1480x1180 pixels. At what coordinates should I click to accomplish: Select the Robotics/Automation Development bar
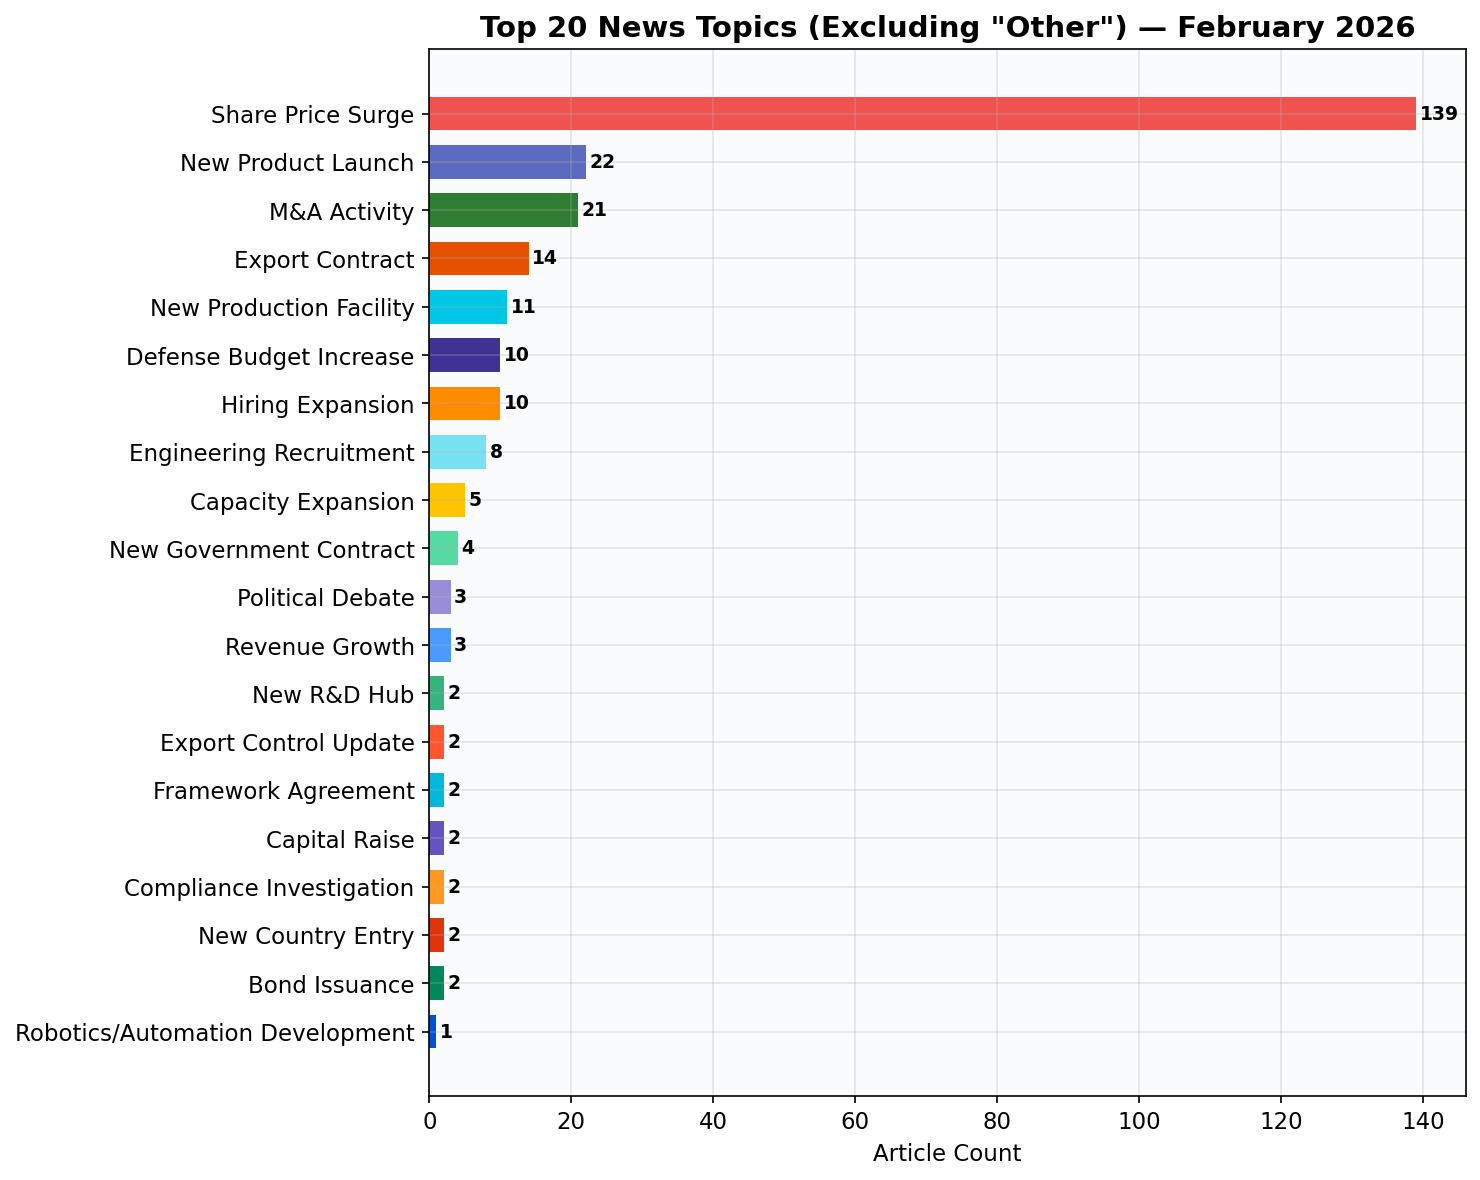coord(434,1033)
